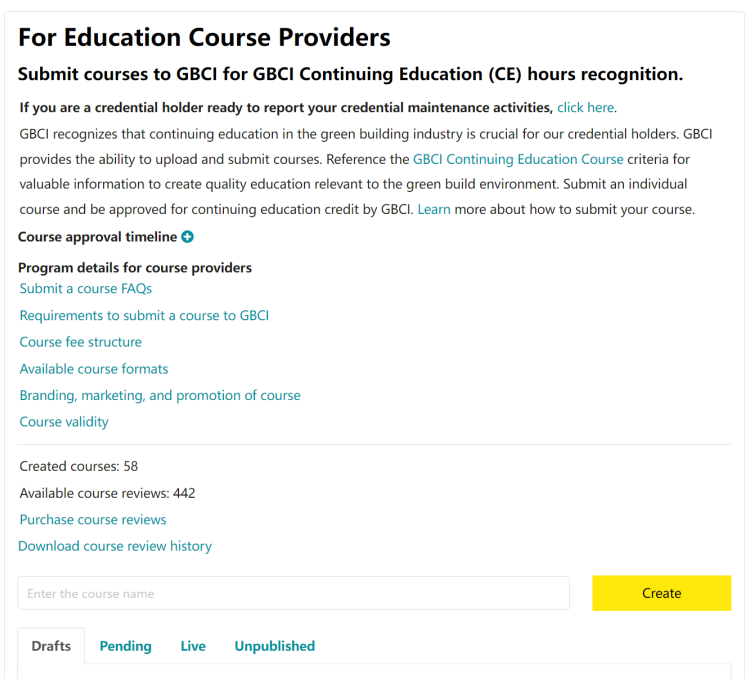This screenshot has width=748, height=679.
Task: Show Course validity details
Action: (64, 422)
